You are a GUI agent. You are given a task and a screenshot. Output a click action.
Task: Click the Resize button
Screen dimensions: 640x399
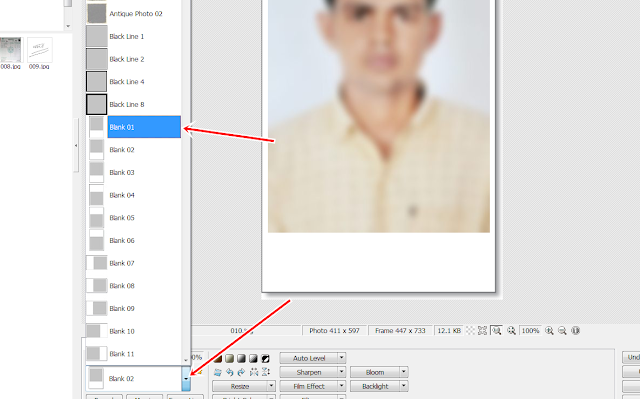click(x=240, y=386)
